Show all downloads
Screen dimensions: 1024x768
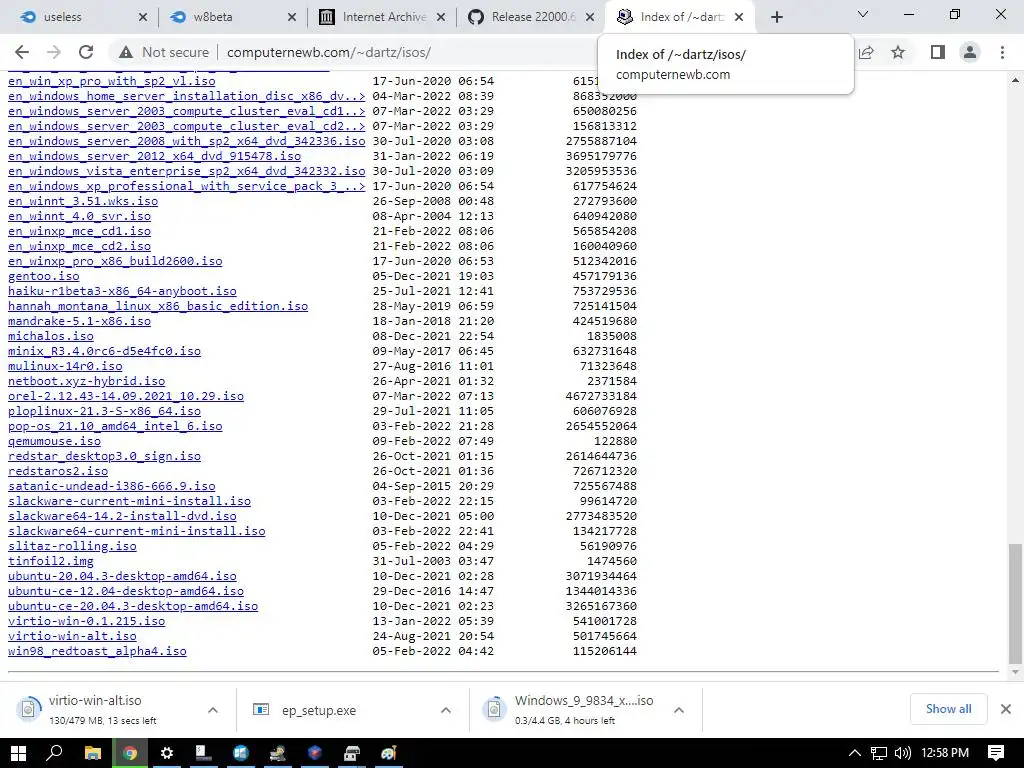[948, 709]
